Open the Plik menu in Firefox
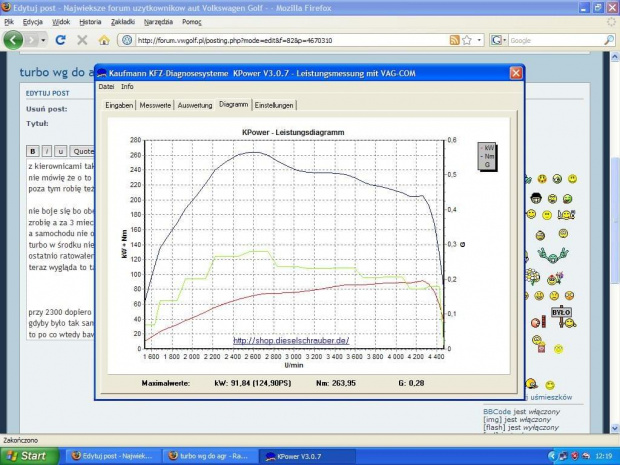 coord(9,22)
